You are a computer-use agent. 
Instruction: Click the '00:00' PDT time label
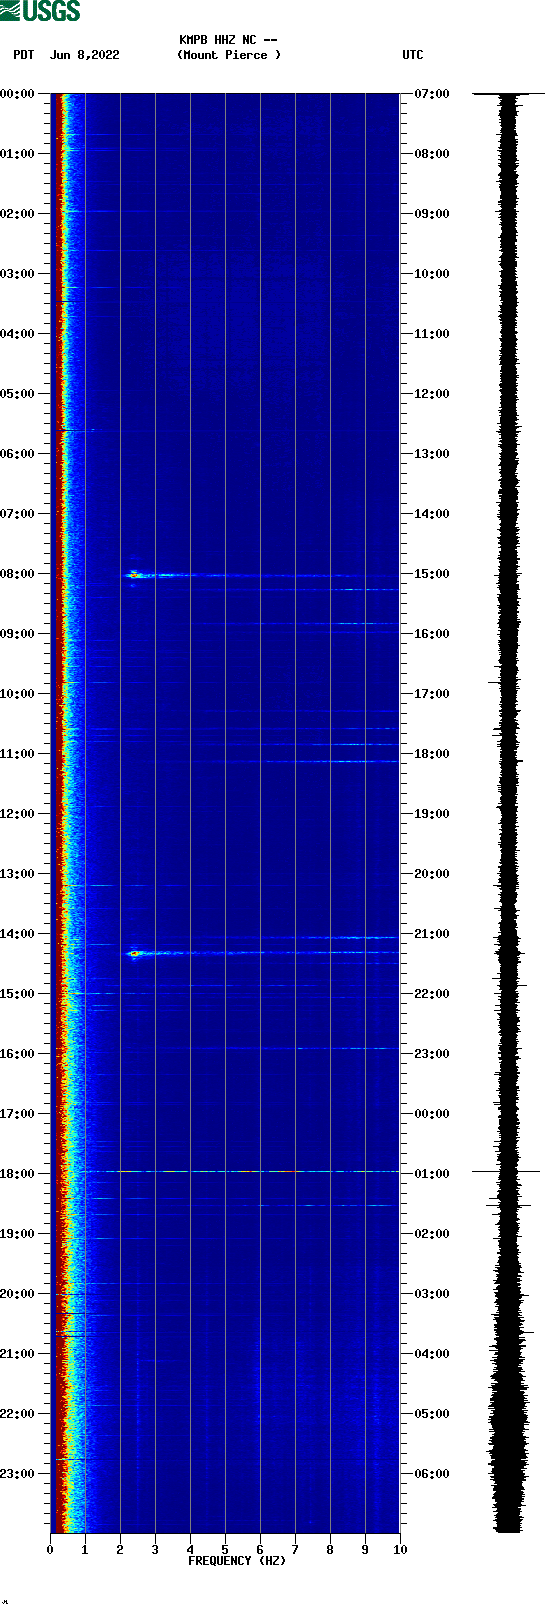click(x=18, y=94)
